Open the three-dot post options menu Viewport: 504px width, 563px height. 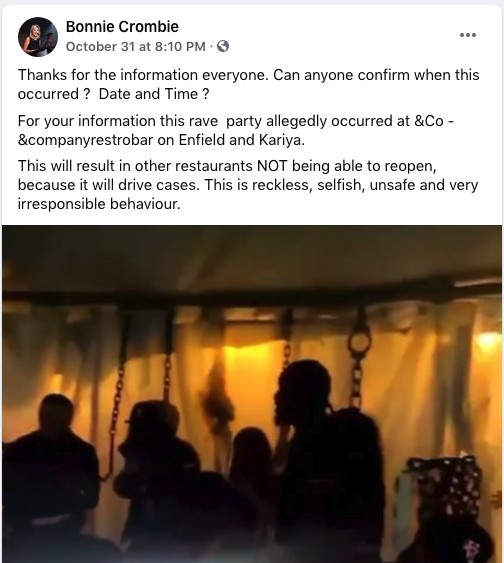pyautogui.click(x=468, y=35)
